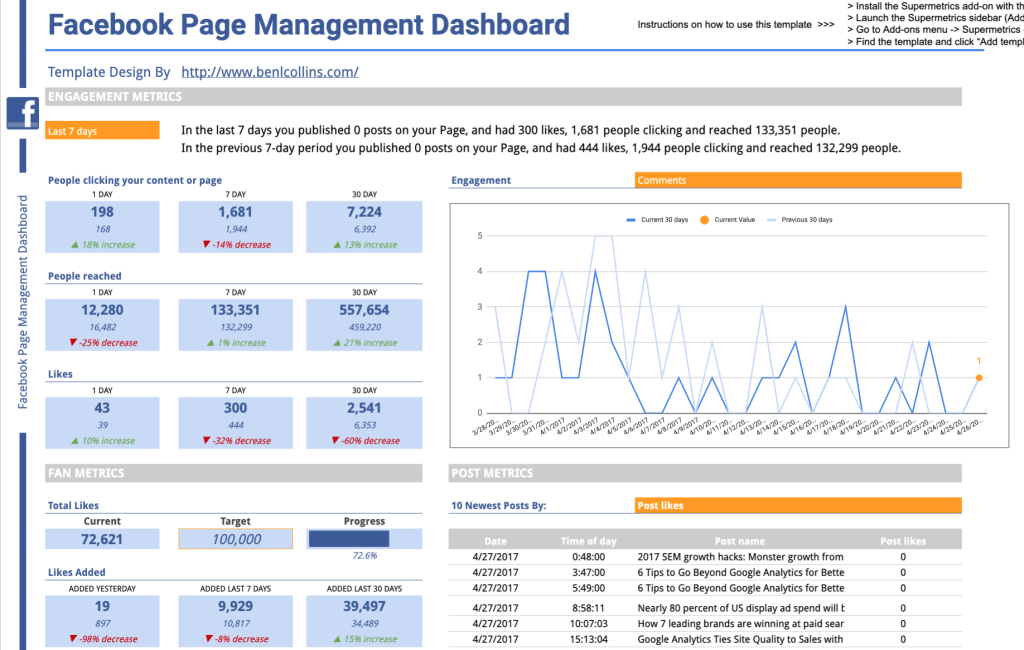Select the 7 day people reached card
The width and height of the screenshot is (1024, 650).
coord(236,325)
